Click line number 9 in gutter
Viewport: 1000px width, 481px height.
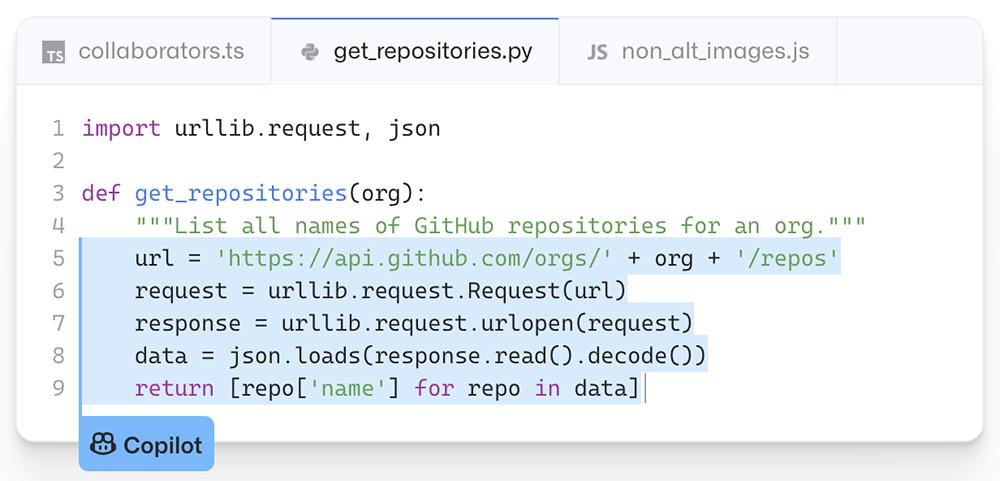click(58, 388)
